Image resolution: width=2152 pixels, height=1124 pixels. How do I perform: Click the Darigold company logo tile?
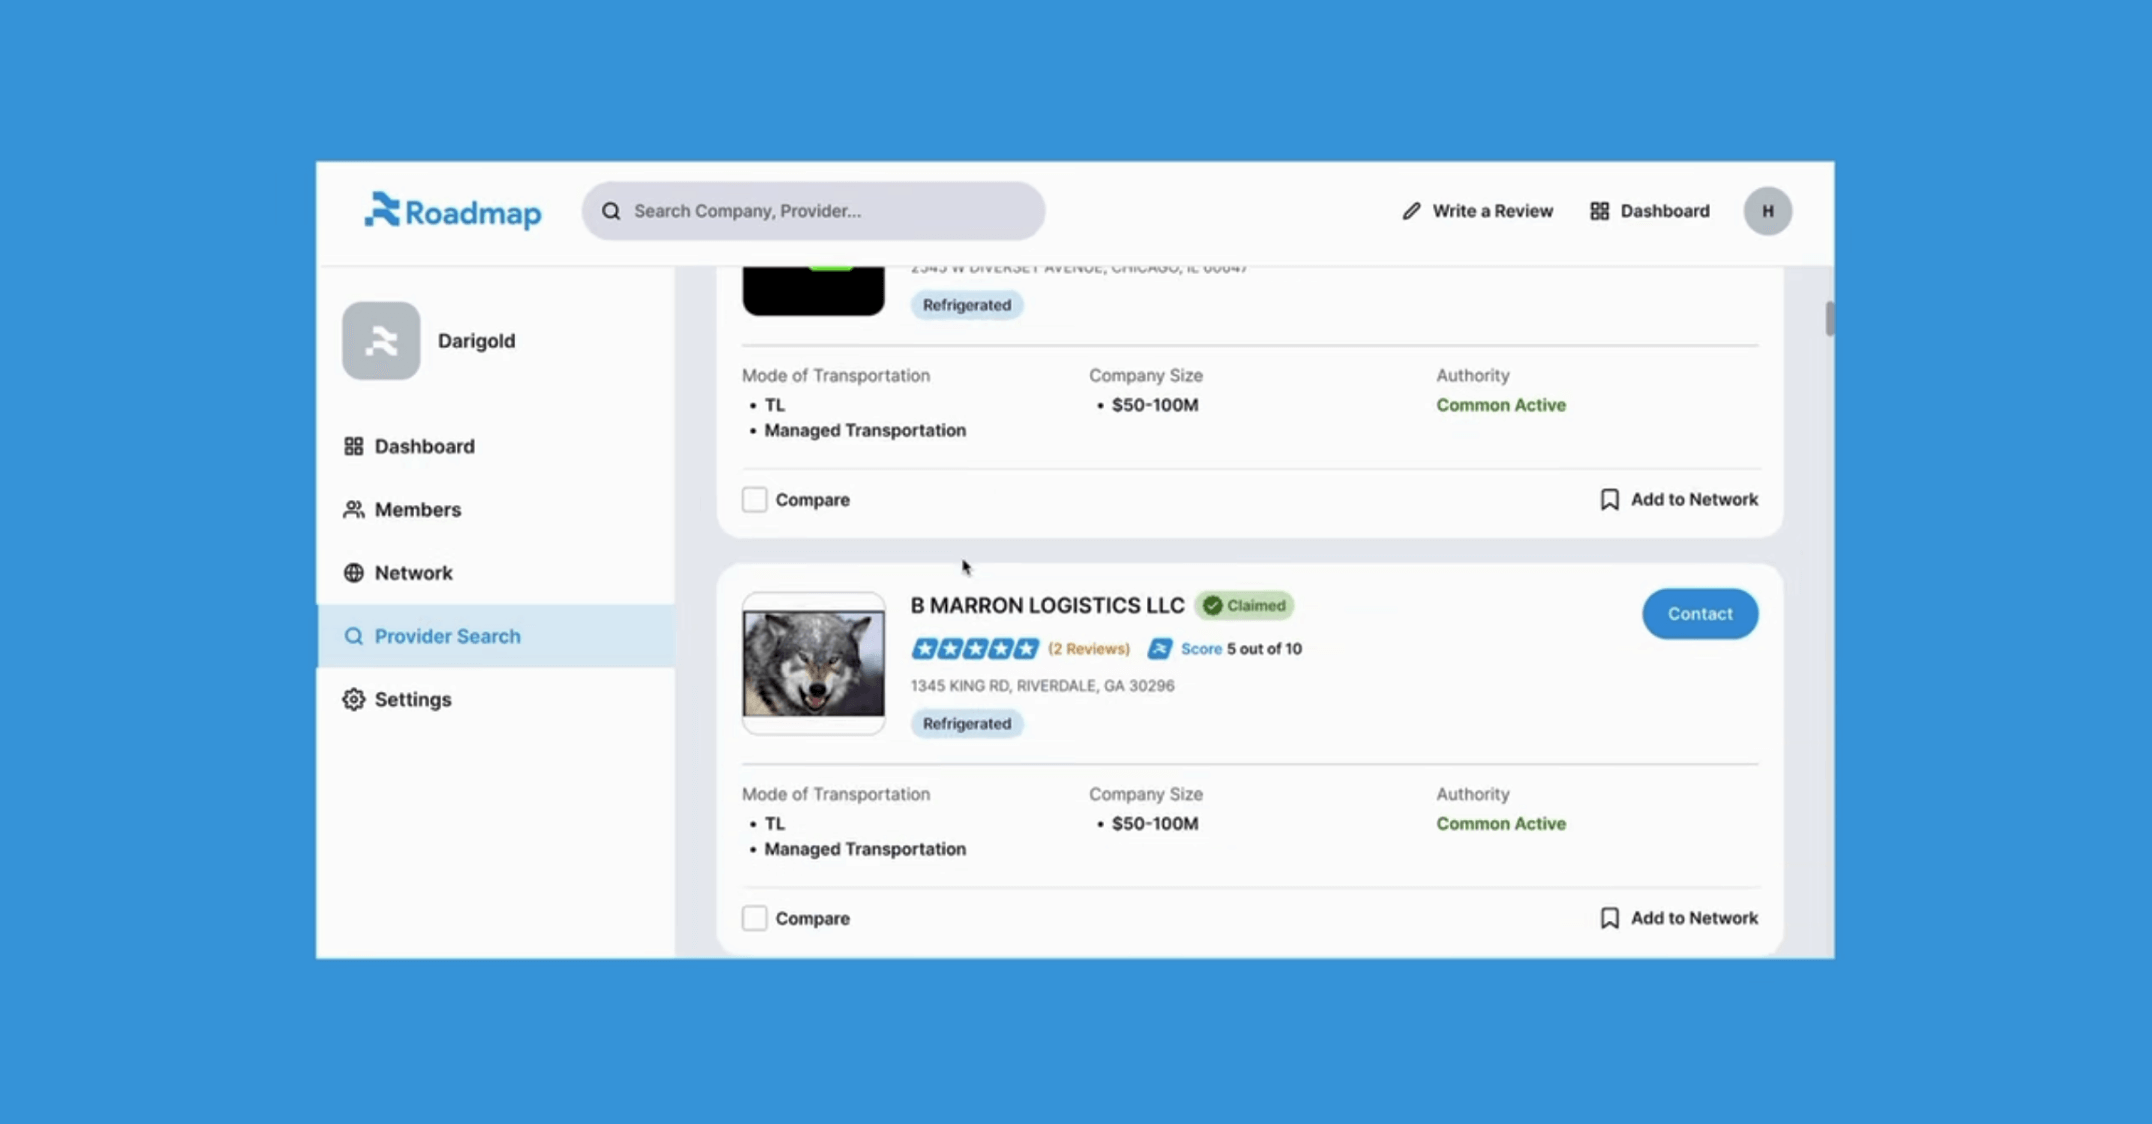coord(381,341)
